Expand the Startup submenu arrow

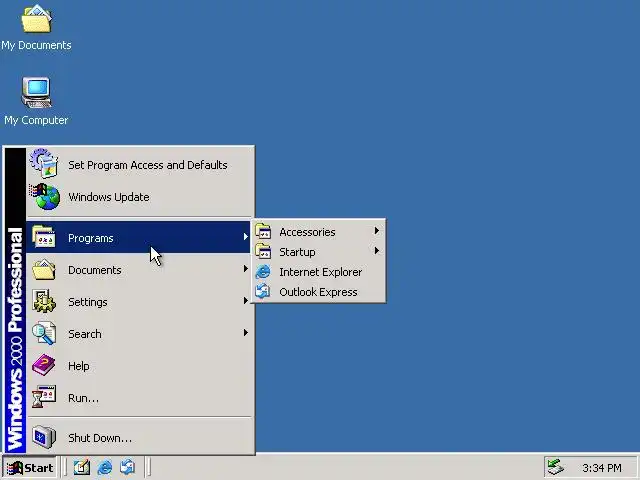[377, 251]
